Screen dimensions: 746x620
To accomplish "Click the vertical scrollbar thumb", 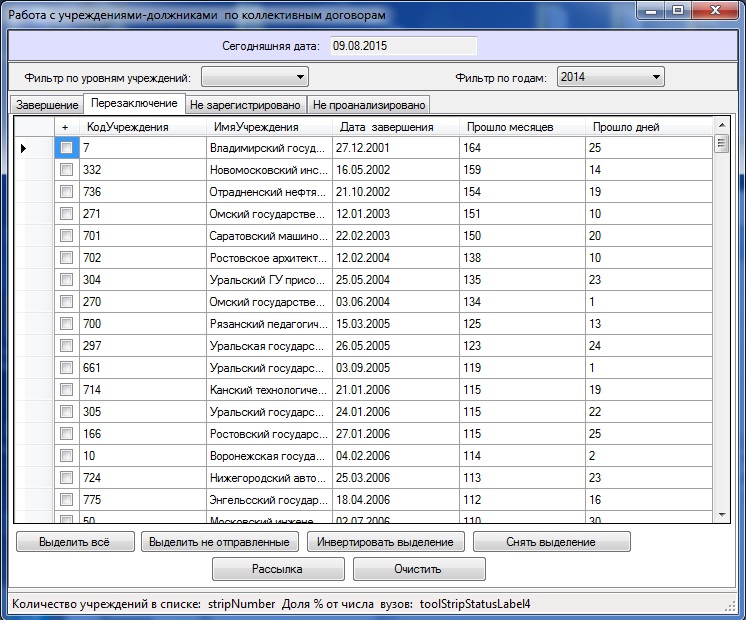I will pos(722,143).
